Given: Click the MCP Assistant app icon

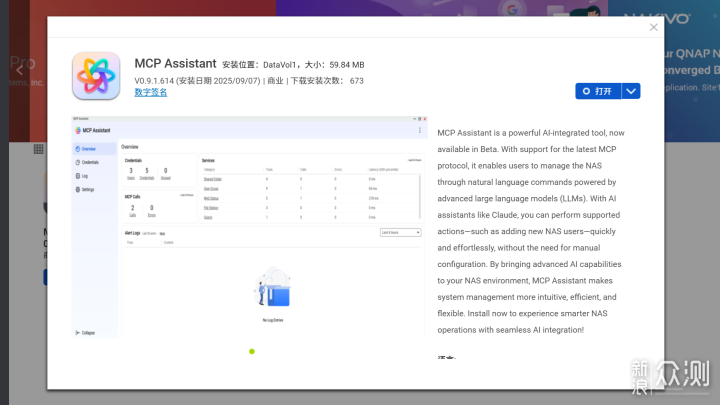Looking at the screenshot, I should pyautogui.click(x=96, y=76).
